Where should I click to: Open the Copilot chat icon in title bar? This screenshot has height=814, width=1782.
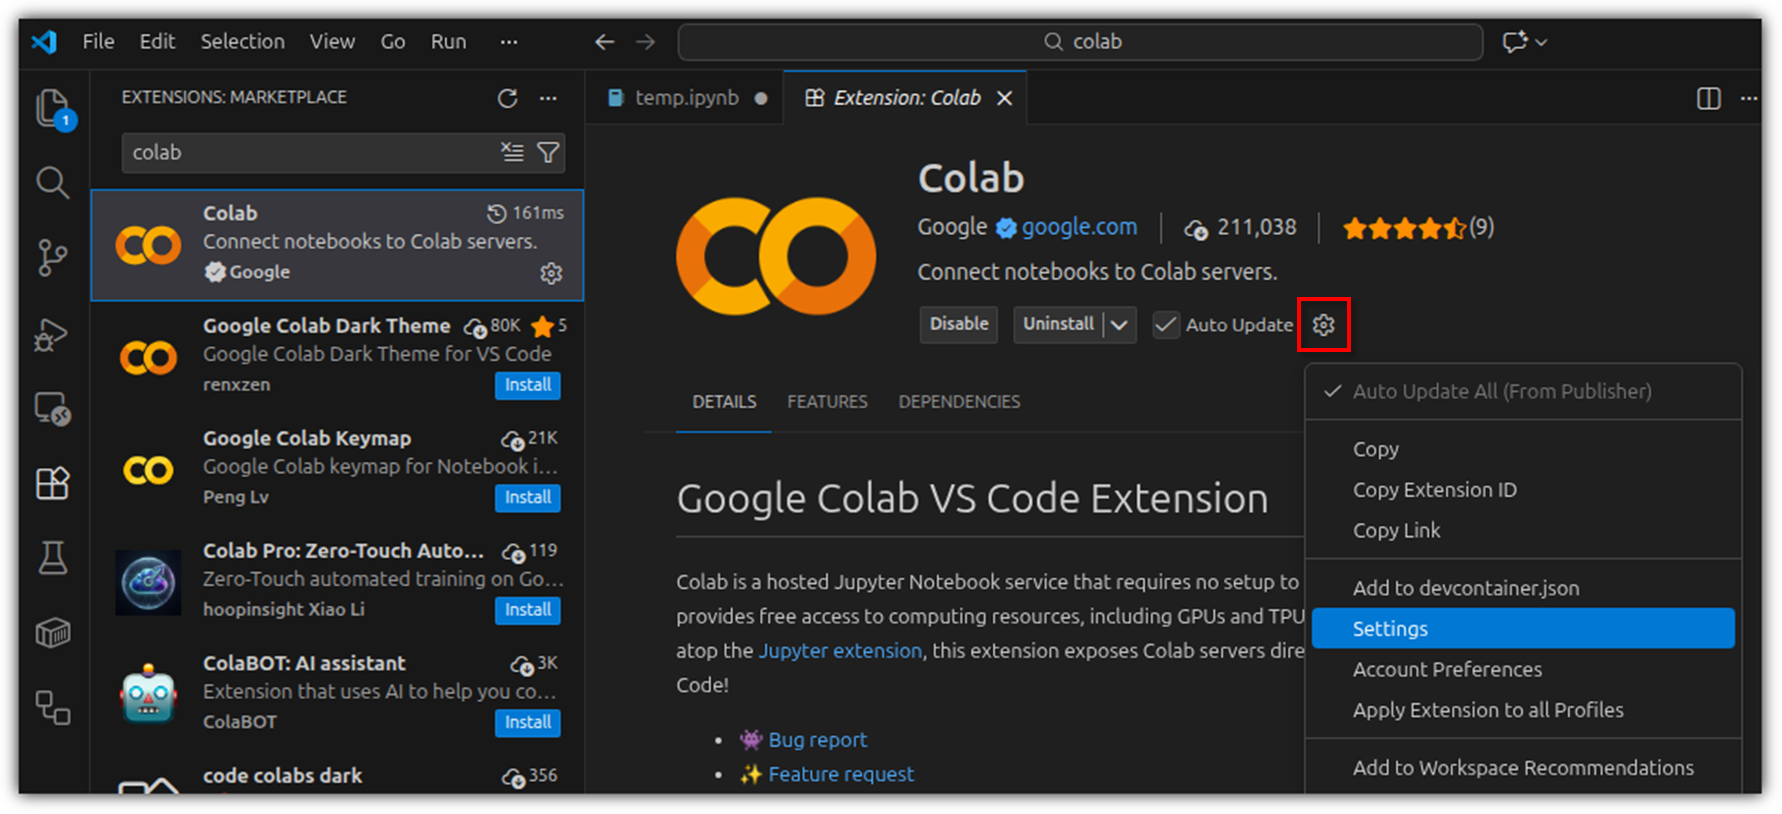(x=1514, y=42)
